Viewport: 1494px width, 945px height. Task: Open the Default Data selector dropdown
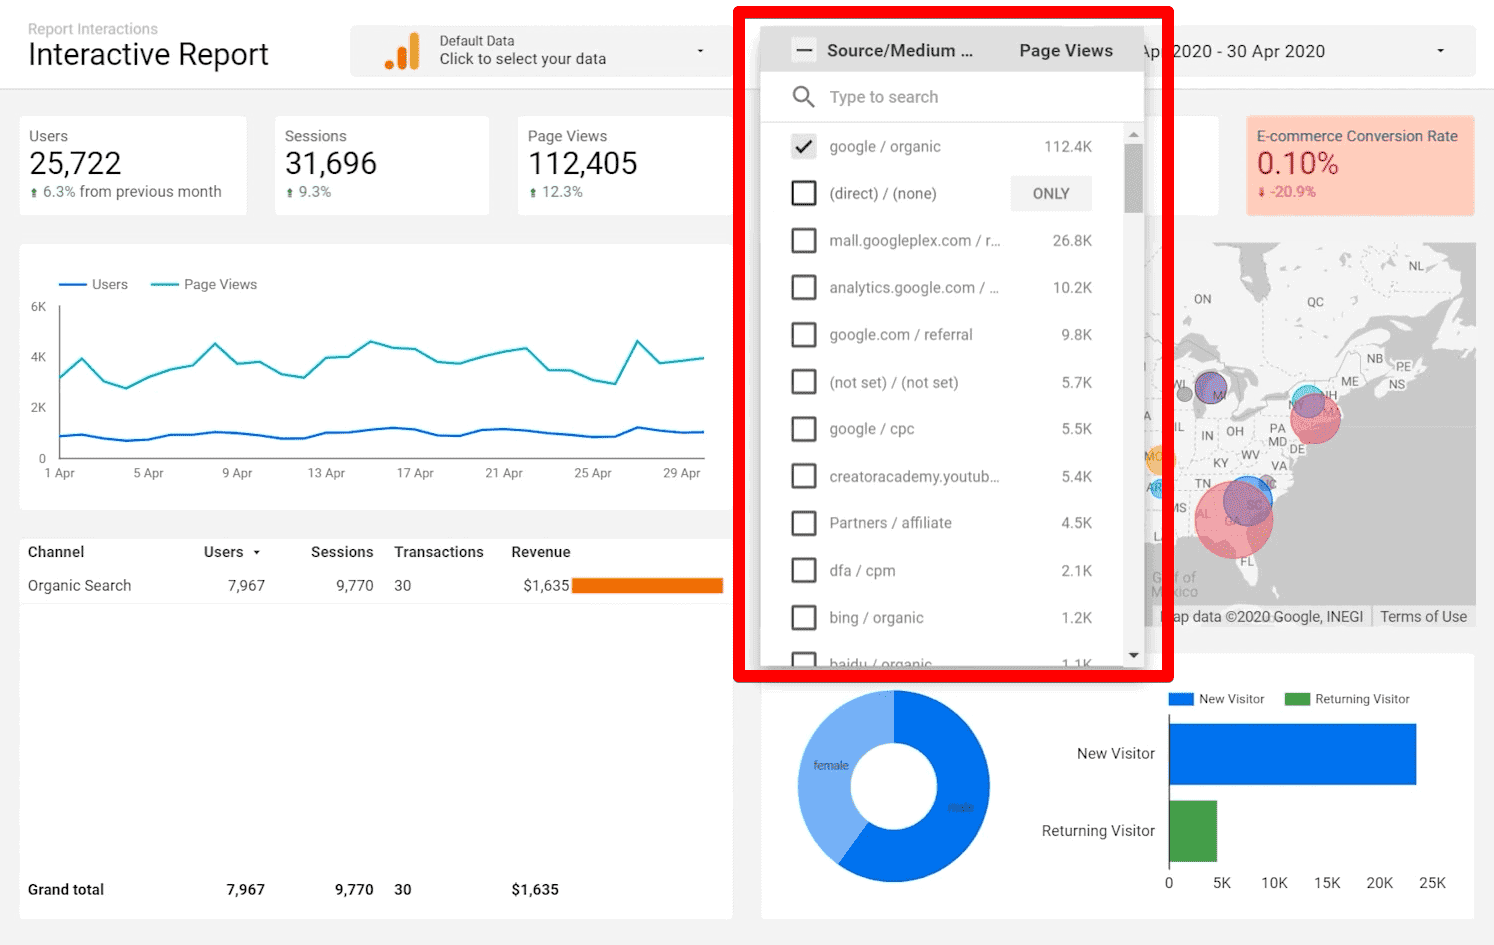pos(700,51)
